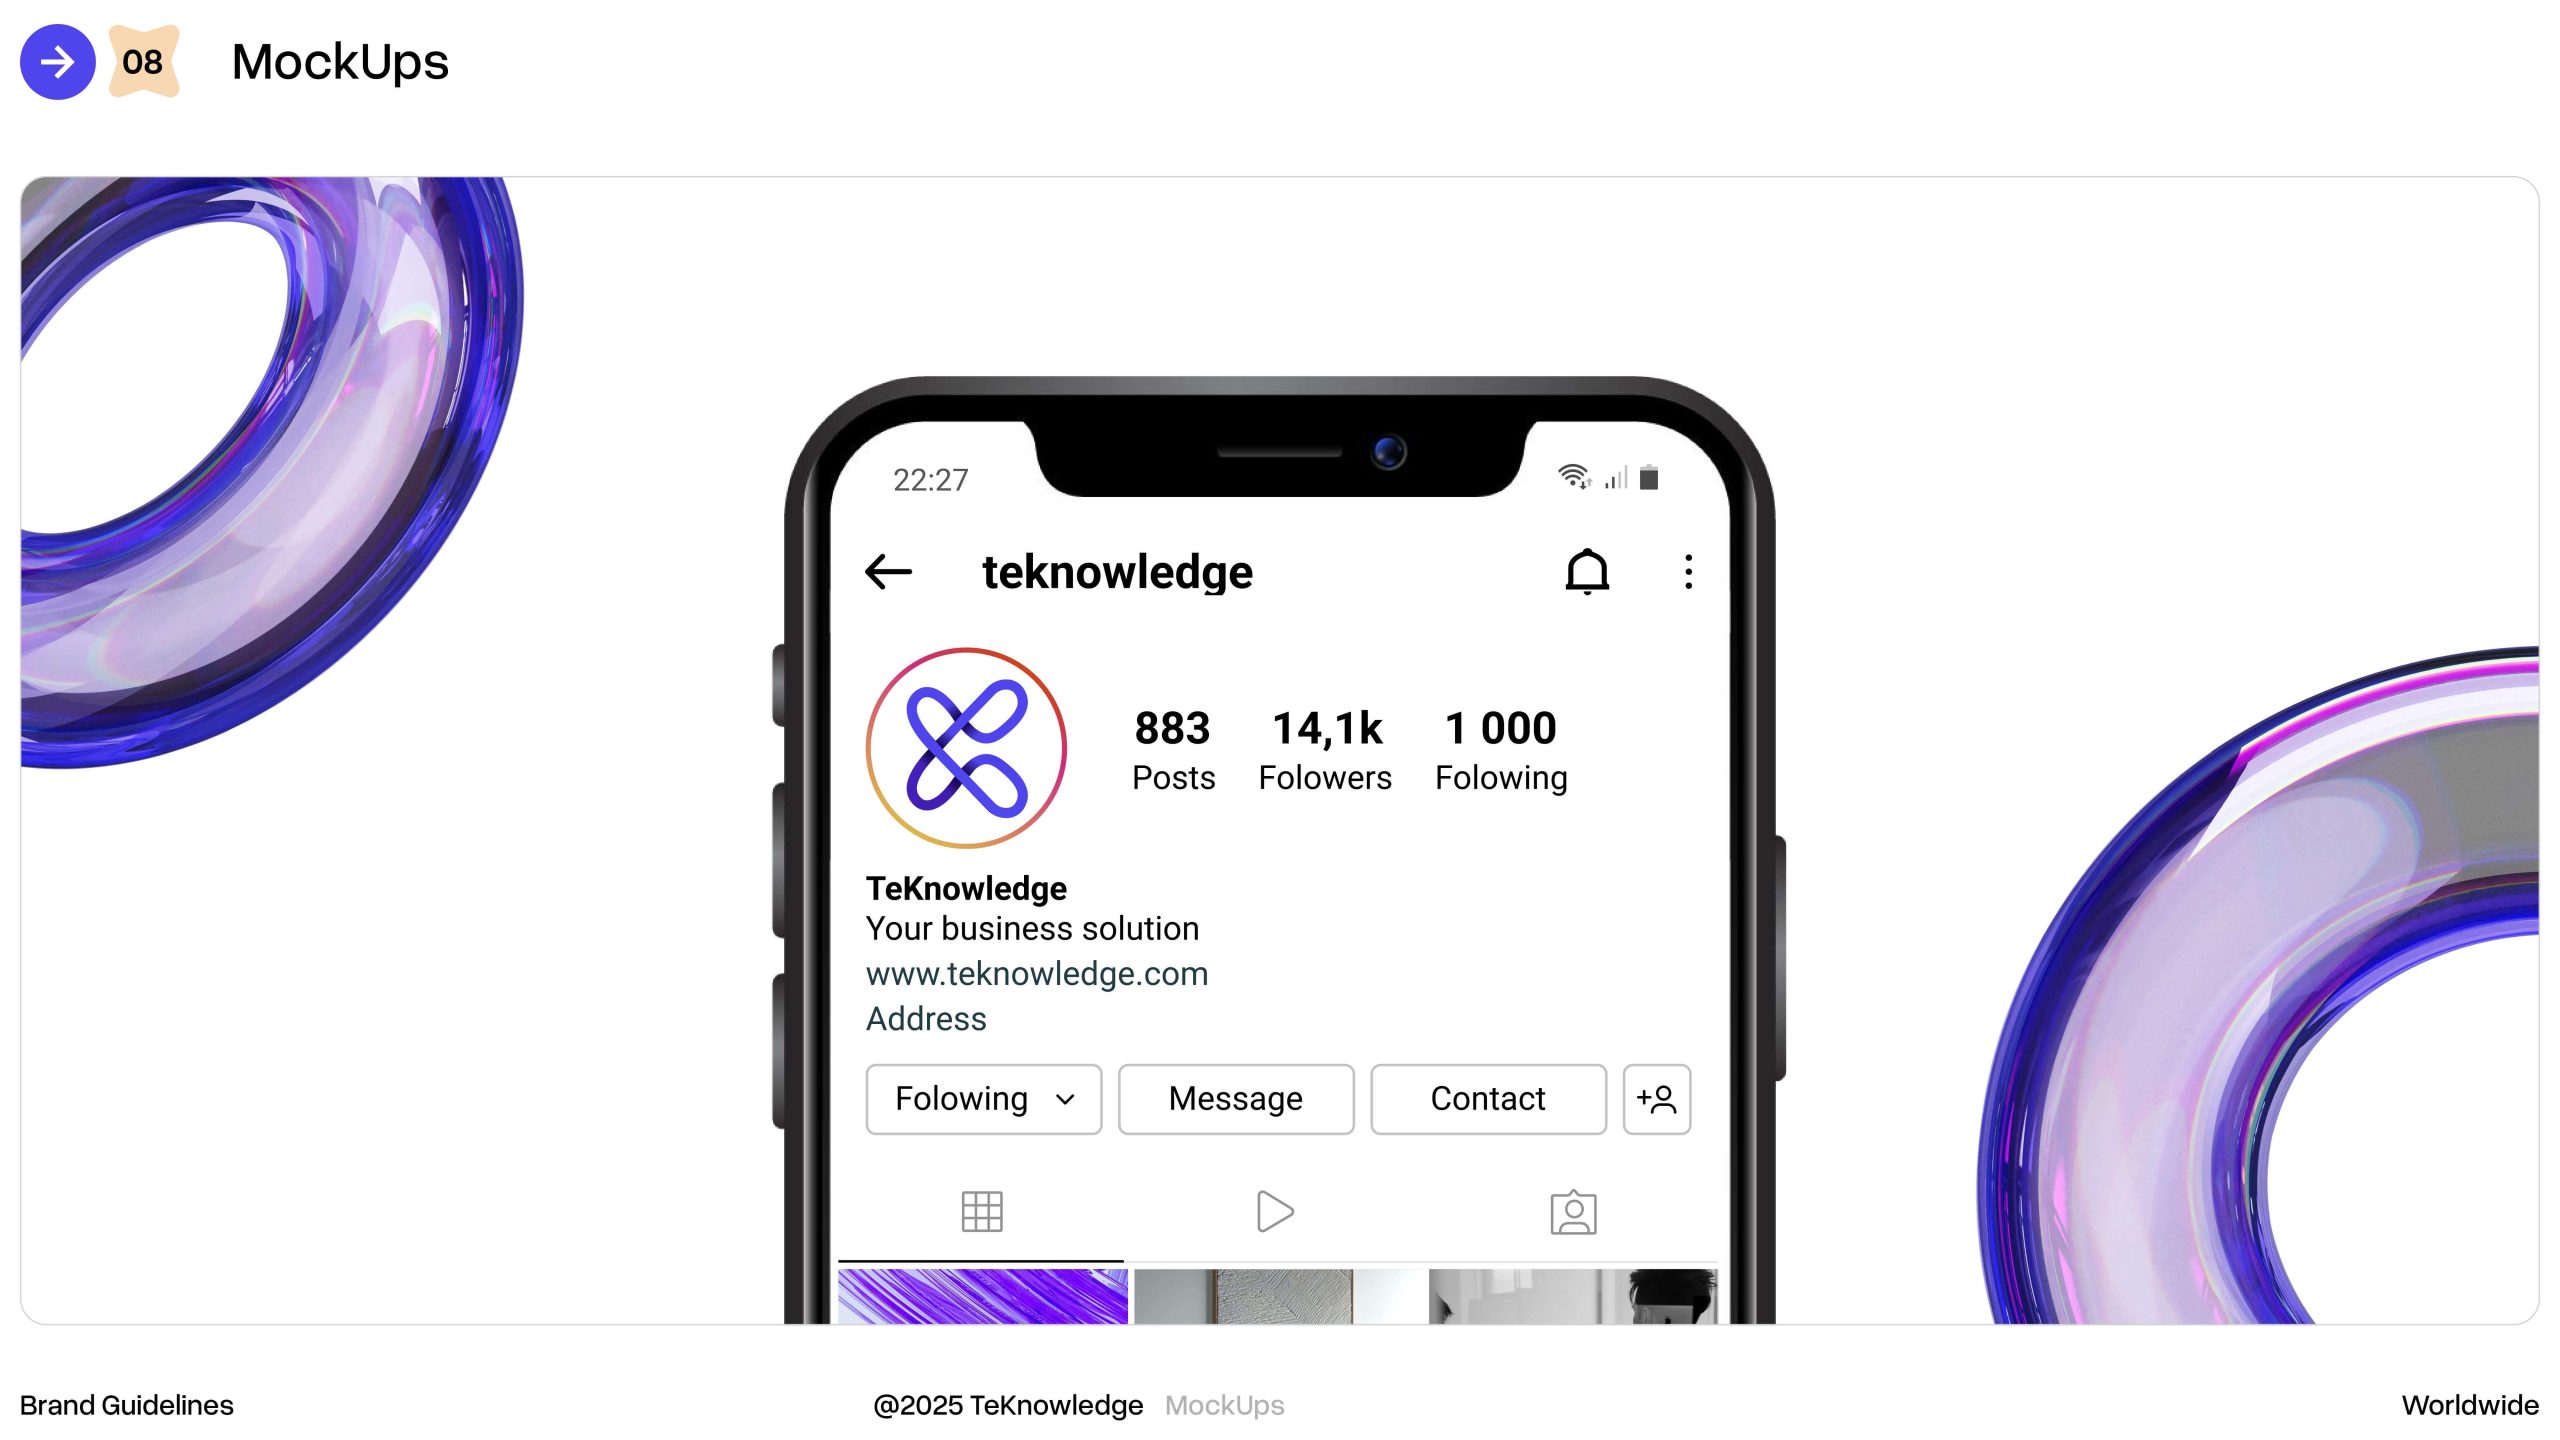Open the purple swirl post thumbnail
The image size is (2560, 1440).
click(x=983, y=1296)
